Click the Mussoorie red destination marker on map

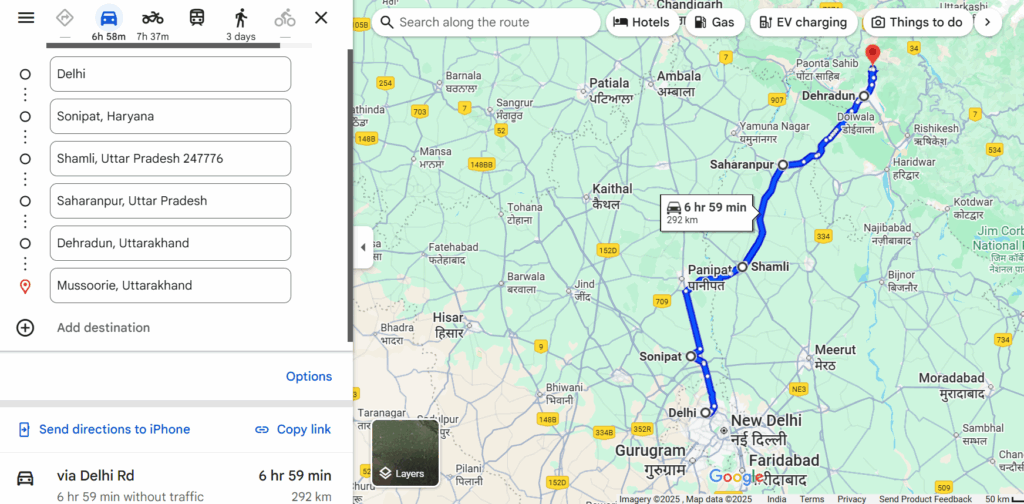click(872, 55)
